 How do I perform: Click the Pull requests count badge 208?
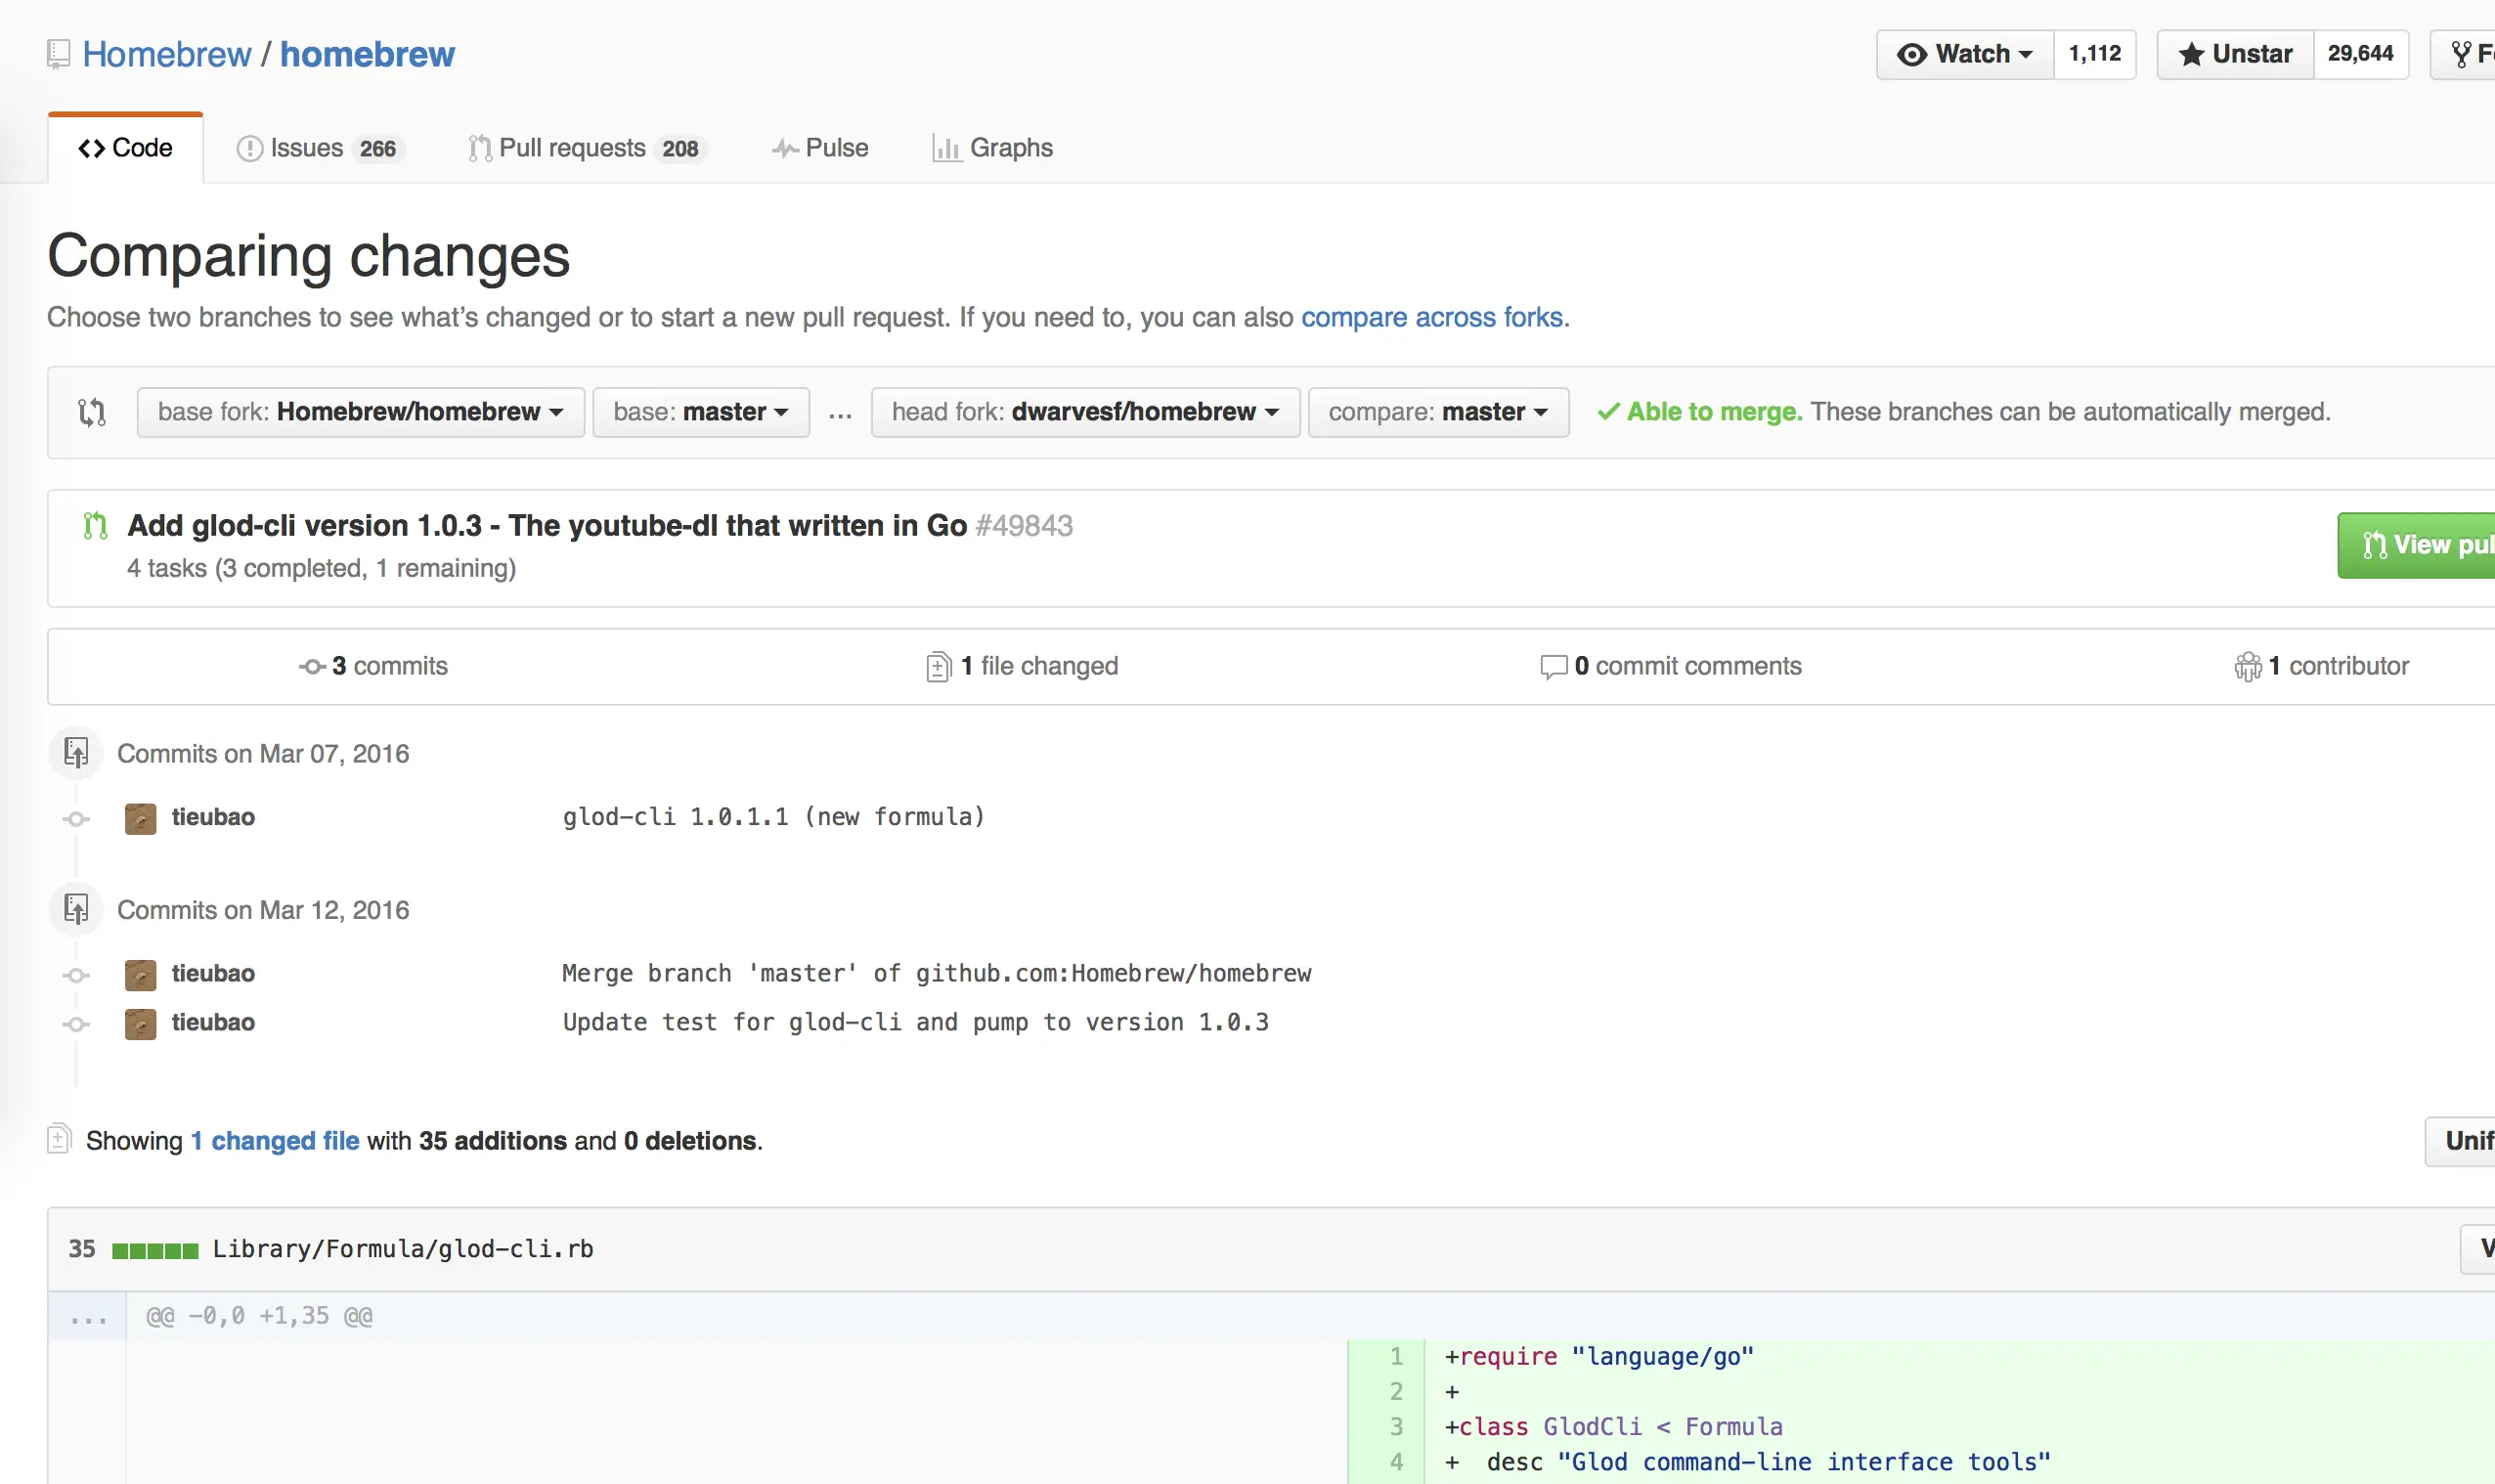tap(681, 149)
